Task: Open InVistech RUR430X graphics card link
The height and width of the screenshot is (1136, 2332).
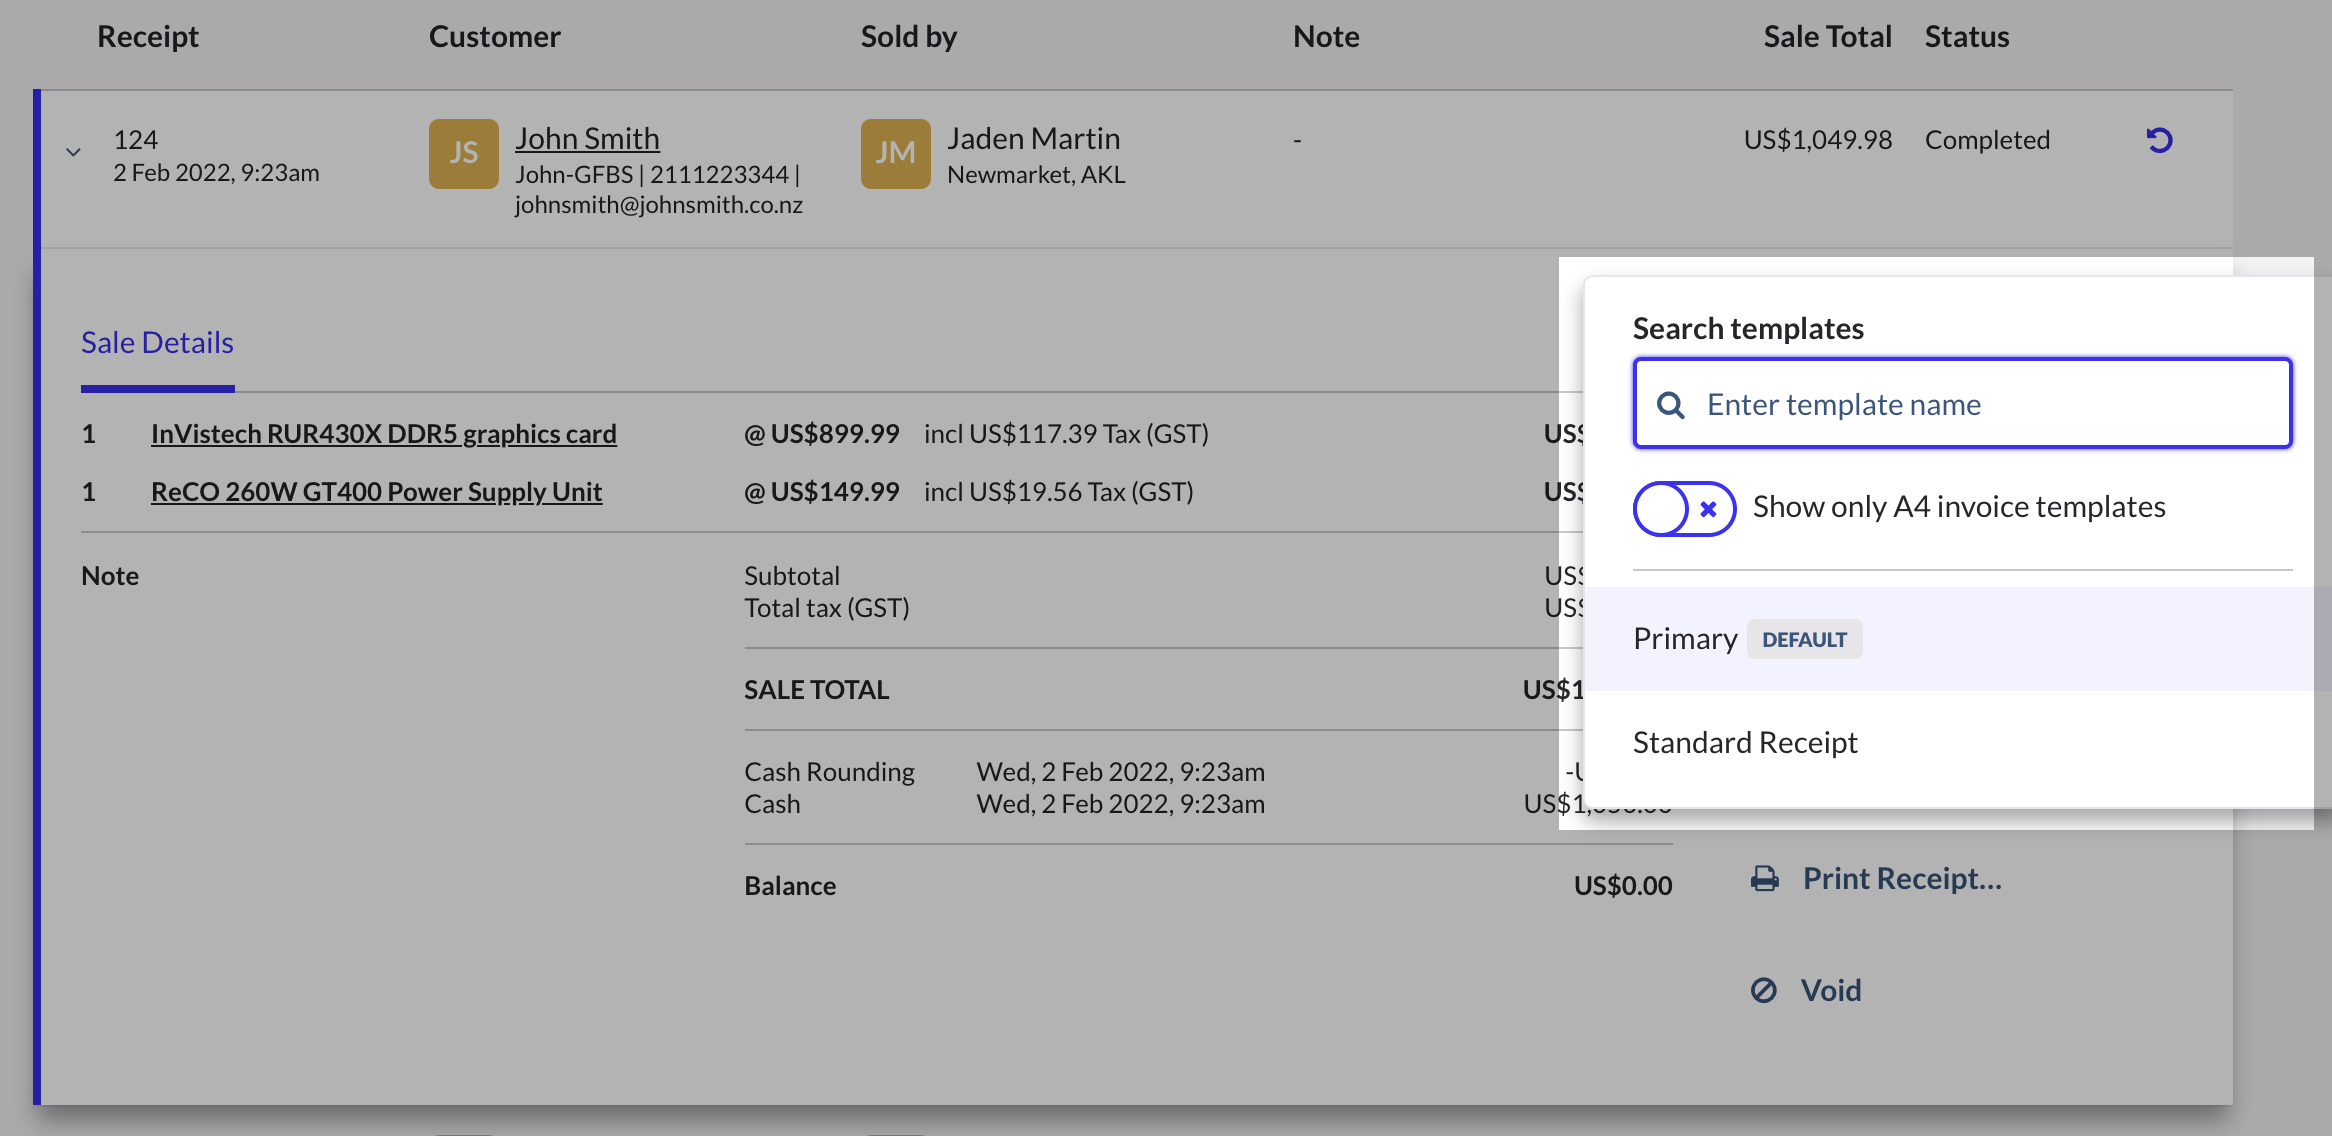Action: point(383,434)
